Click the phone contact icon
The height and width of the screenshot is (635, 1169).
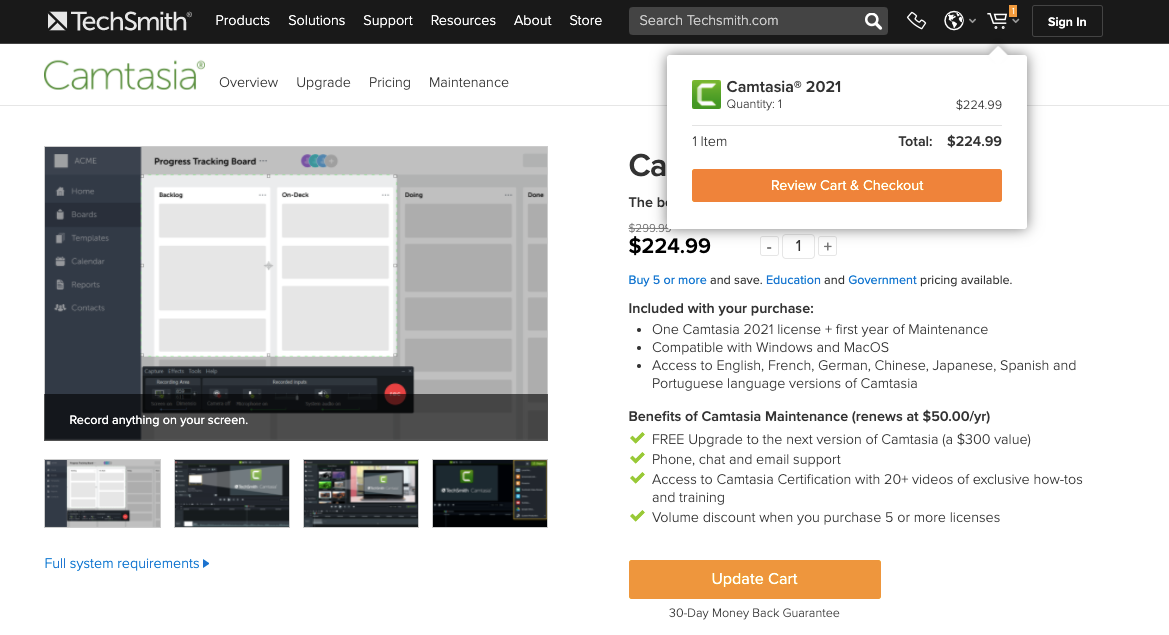[916, 20]
